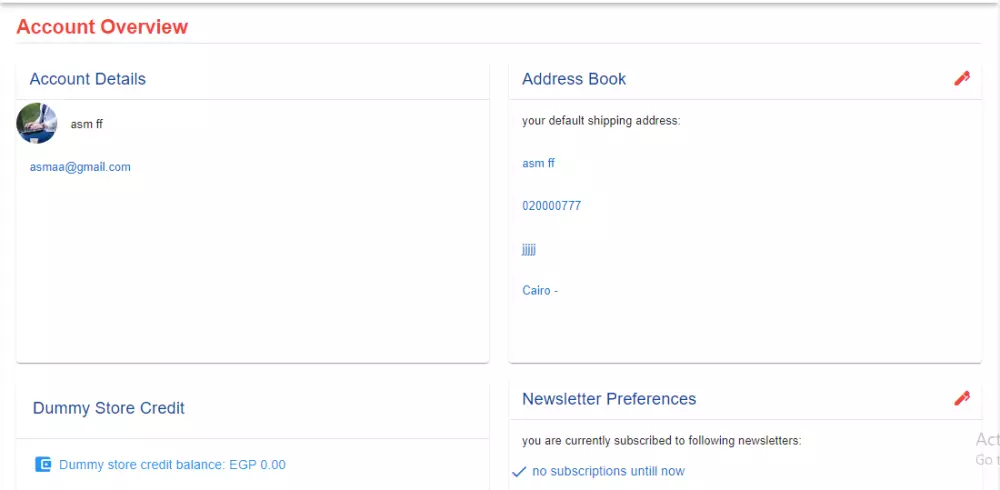Select the Newsletter Preferences card title
Image resolution: width=1000 pixels, height=490 pixels.
click(609, 399)
